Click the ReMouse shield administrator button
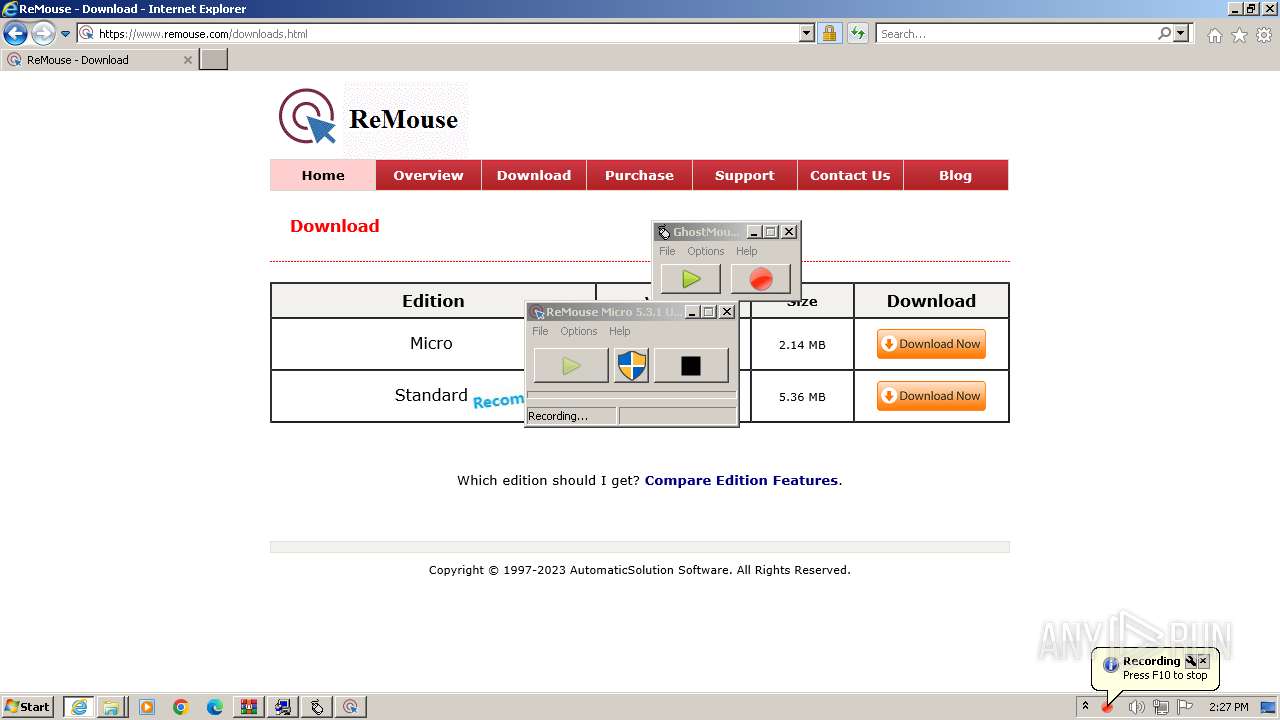The height and width of the screenshot is (720, 1280). click(631, 366)
